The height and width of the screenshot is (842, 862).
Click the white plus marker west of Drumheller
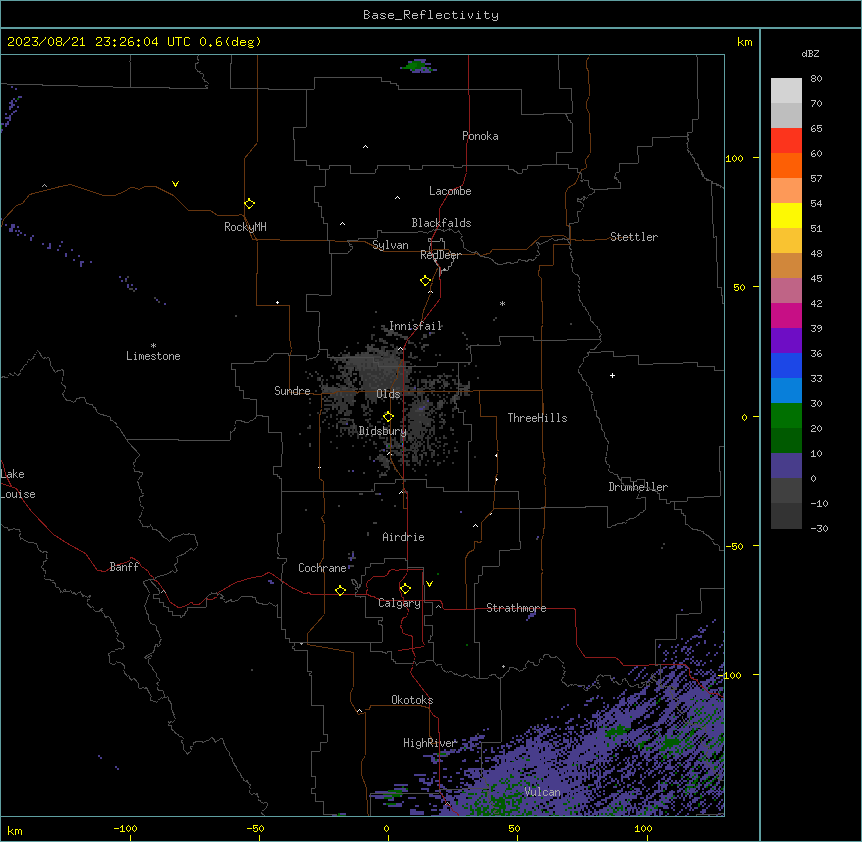click(x=612, y=375)
